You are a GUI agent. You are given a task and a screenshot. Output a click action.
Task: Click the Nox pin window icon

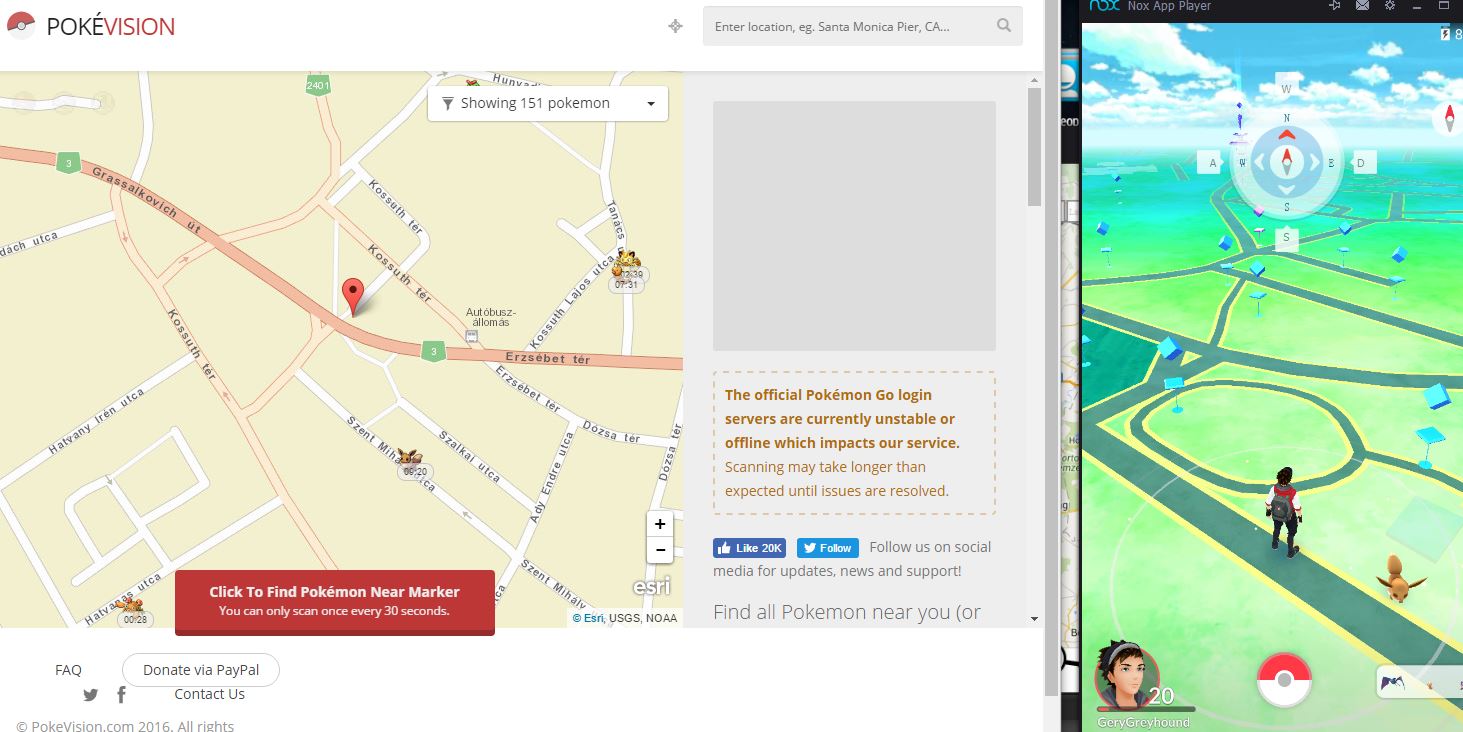click(1335, 6)
